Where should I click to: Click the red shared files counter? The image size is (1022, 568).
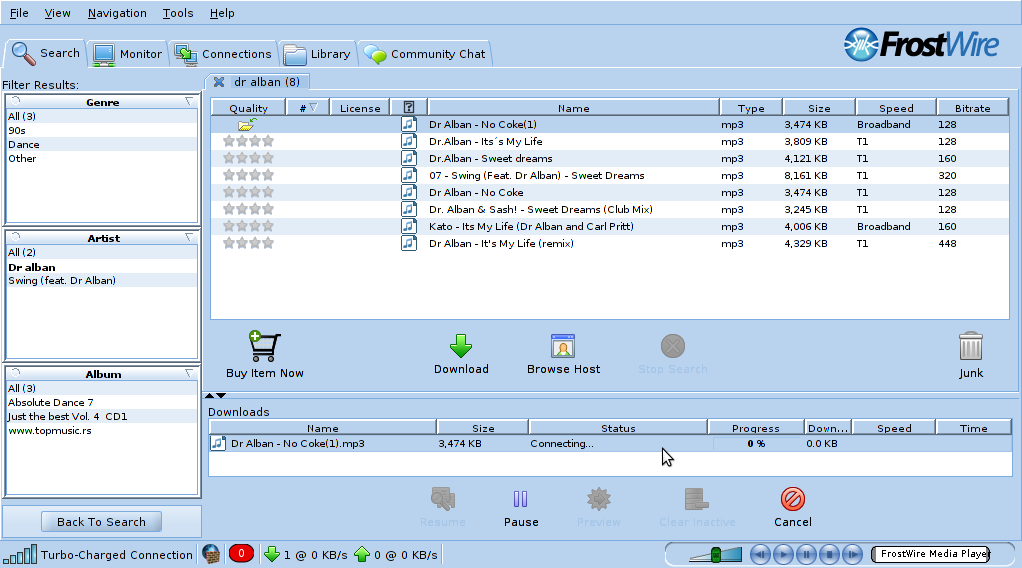pos(241,554)
